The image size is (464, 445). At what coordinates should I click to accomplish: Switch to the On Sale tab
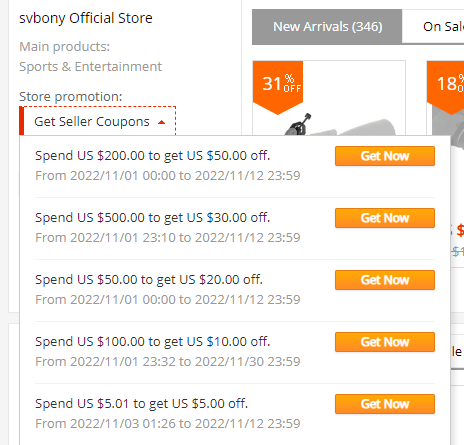433,27
